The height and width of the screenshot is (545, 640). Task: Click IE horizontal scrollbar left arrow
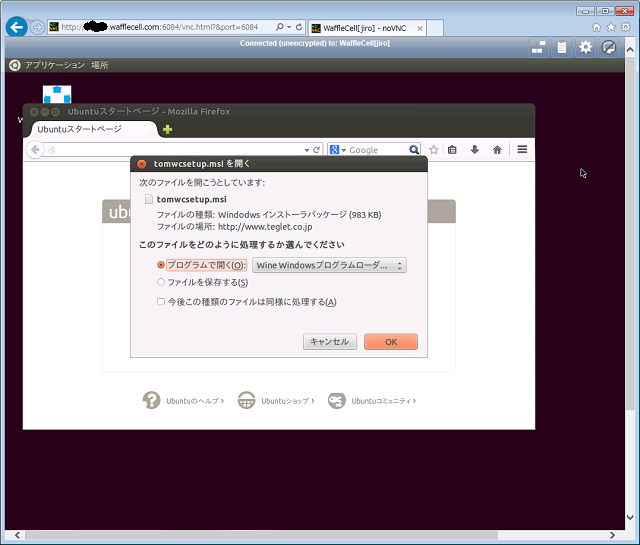click(x=17, y=535)
